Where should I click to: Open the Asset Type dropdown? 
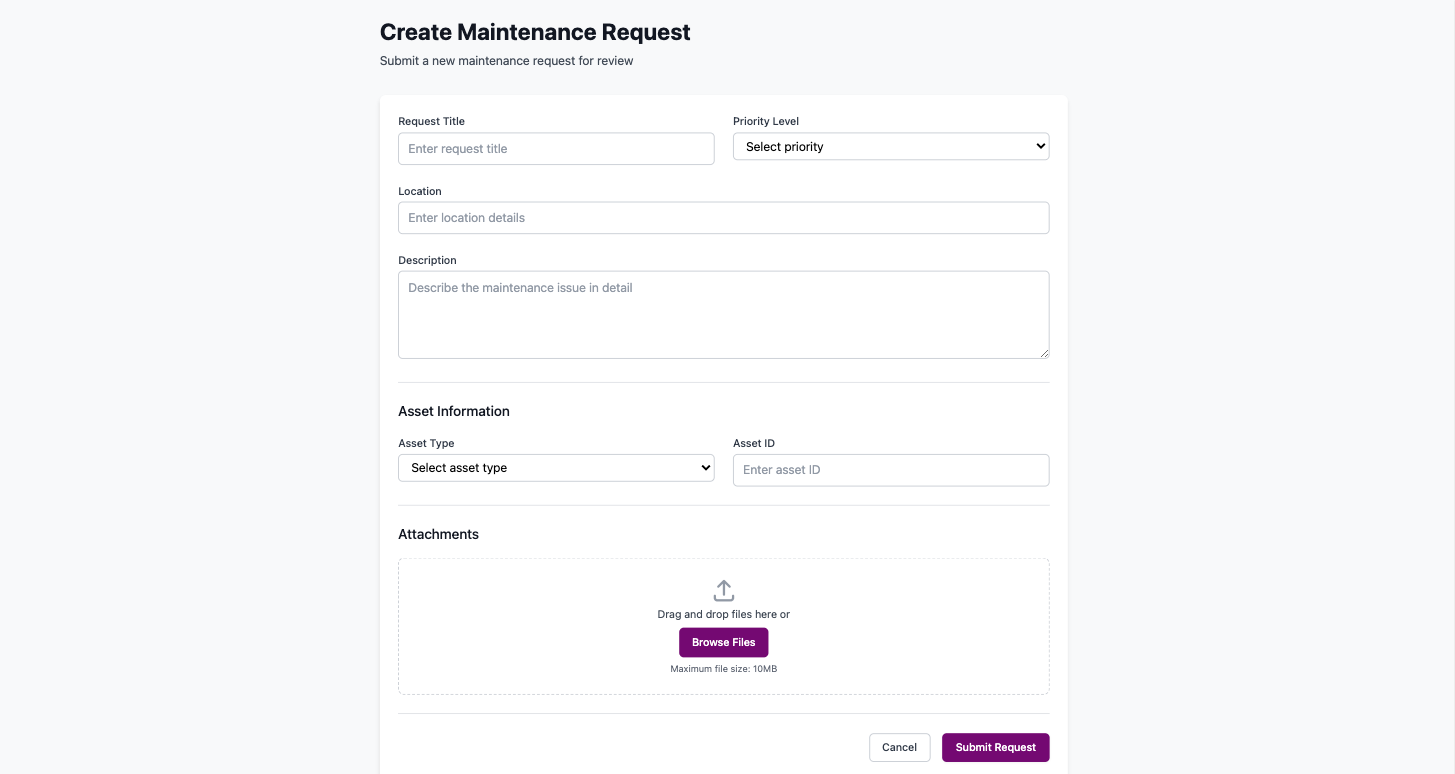tap(556, 467)
